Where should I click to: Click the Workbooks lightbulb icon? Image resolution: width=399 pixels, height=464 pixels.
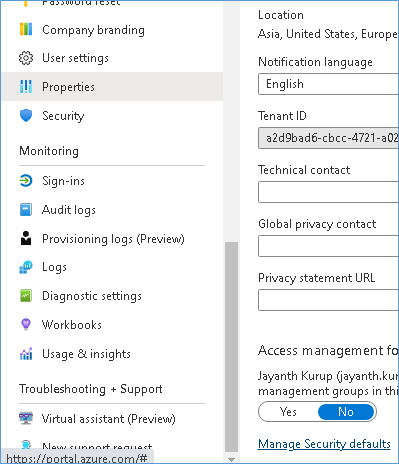click(x=26, y=324)
